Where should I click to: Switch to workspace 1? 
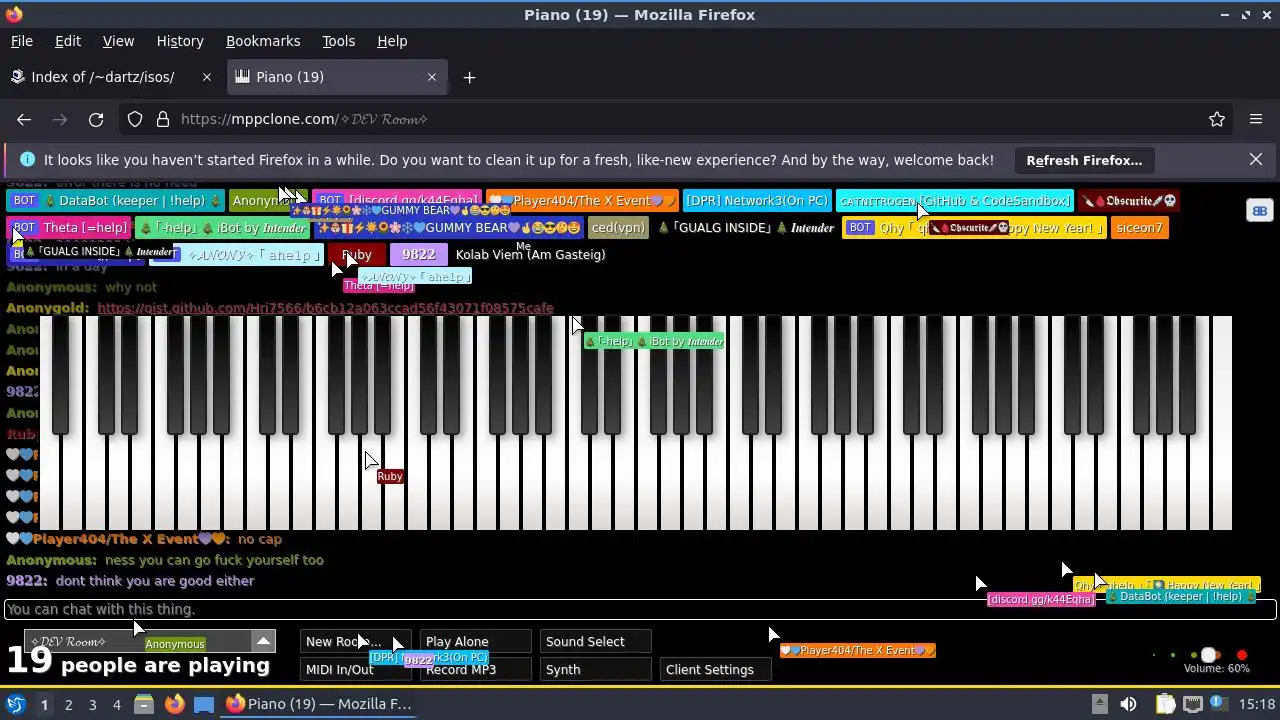[x=44, y=704]
